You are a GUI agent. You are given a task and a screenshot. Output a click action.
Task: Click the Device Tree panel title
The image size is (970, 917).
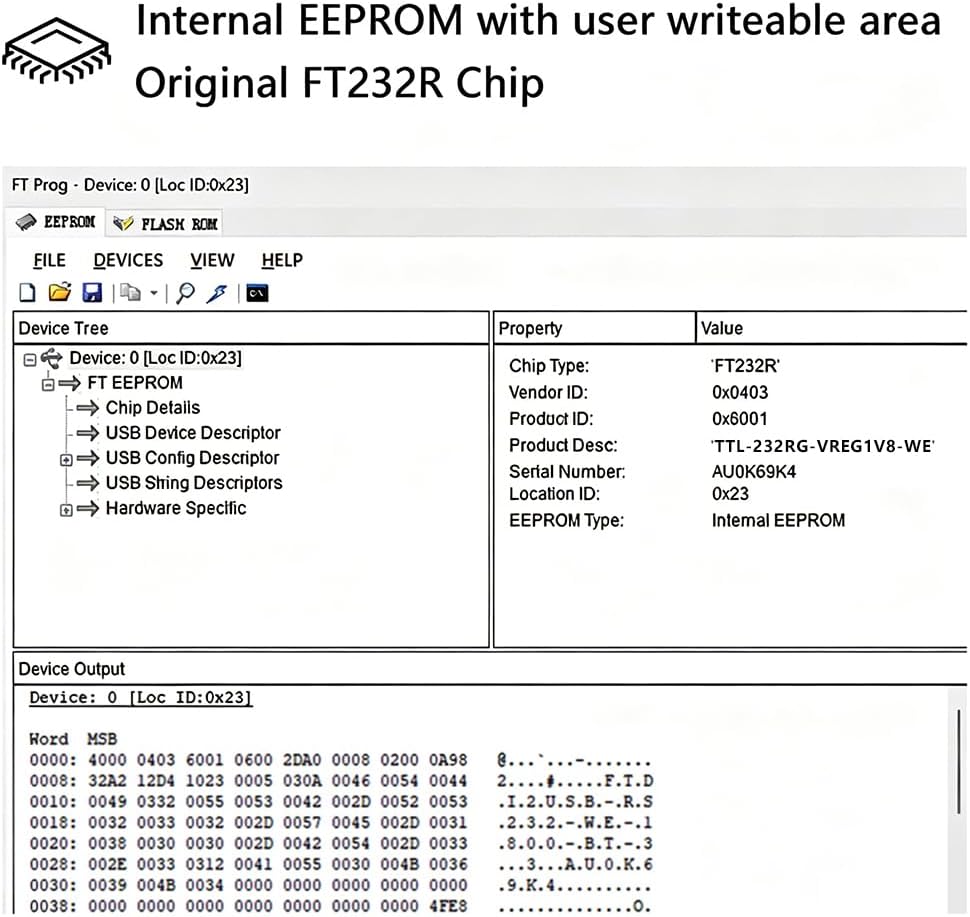click(x=63, y=328)
